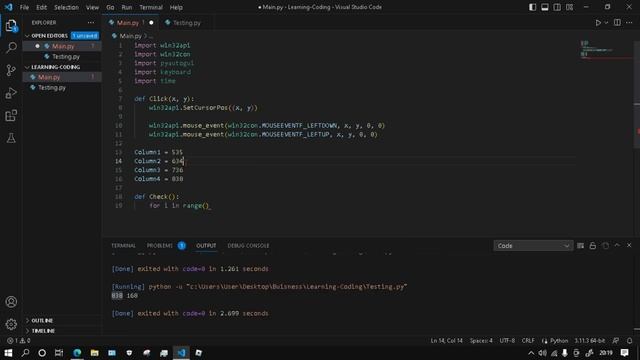This screenshot has height=360, width=640.
Task: Open Microsoft Edge from taskbar
Action: (x=77, y=353)
